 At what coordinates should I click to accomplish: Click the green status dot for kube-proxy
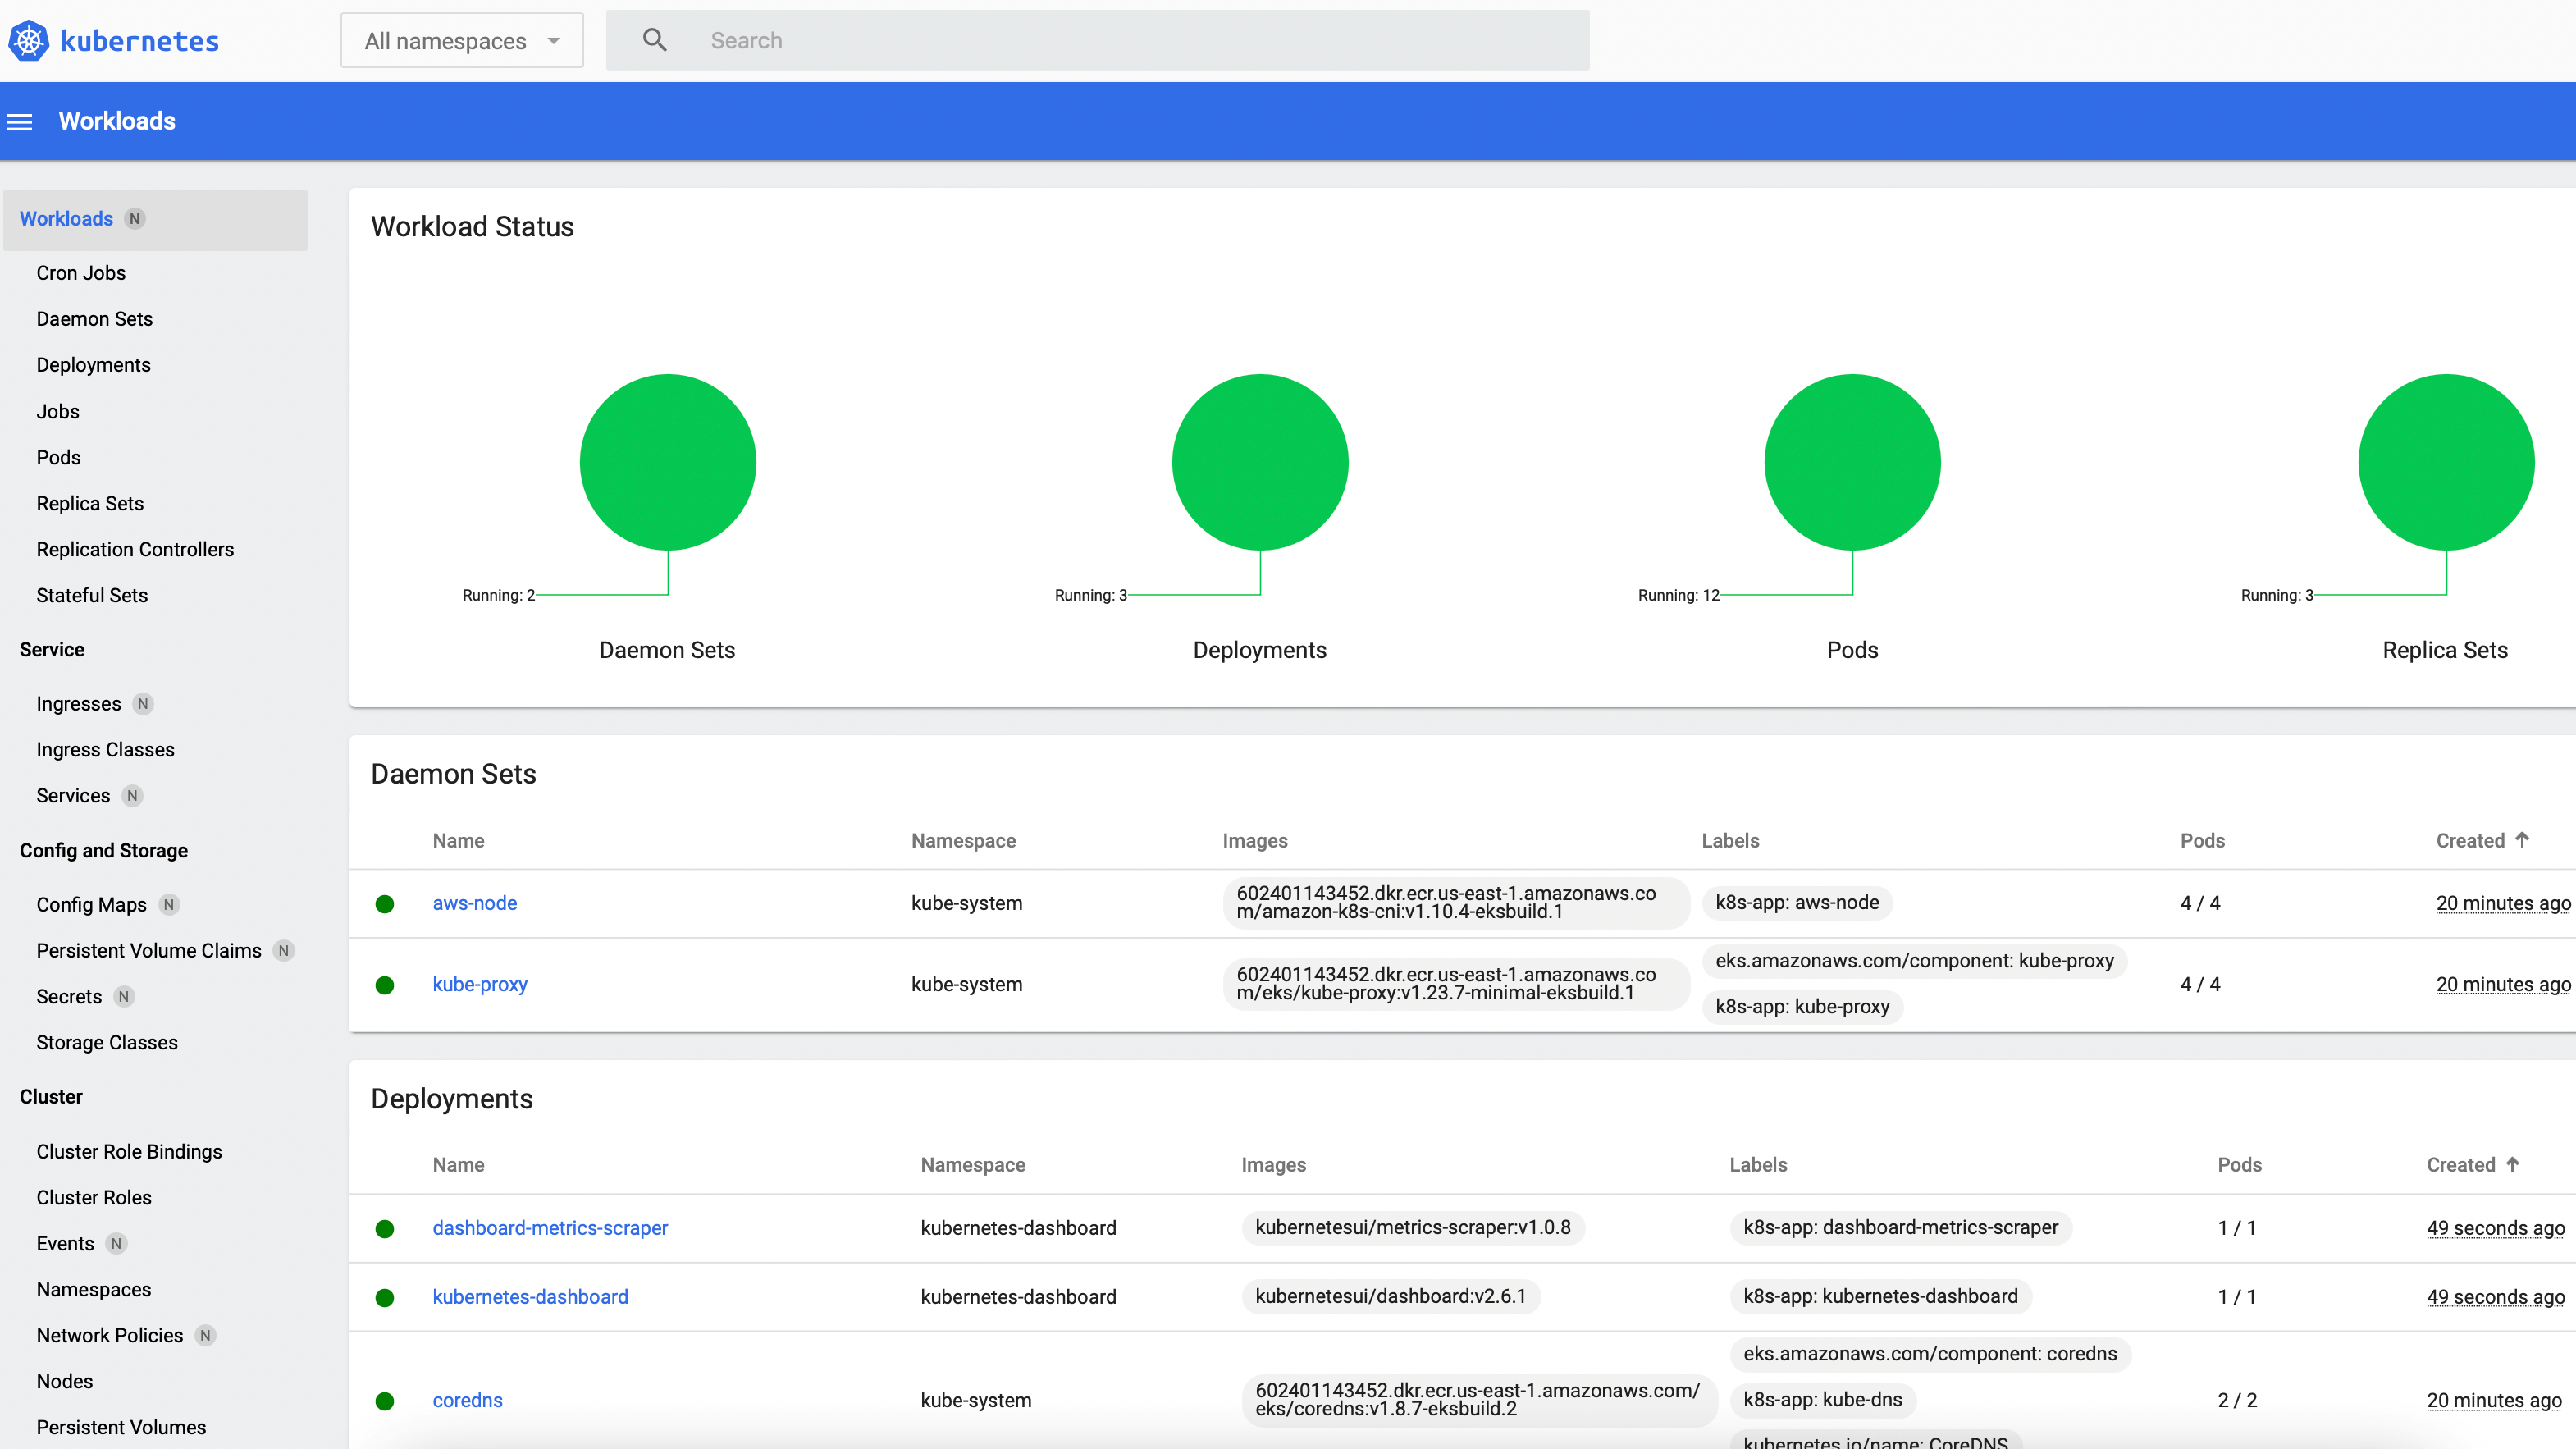pyautogui.click(x=385, y=985)
